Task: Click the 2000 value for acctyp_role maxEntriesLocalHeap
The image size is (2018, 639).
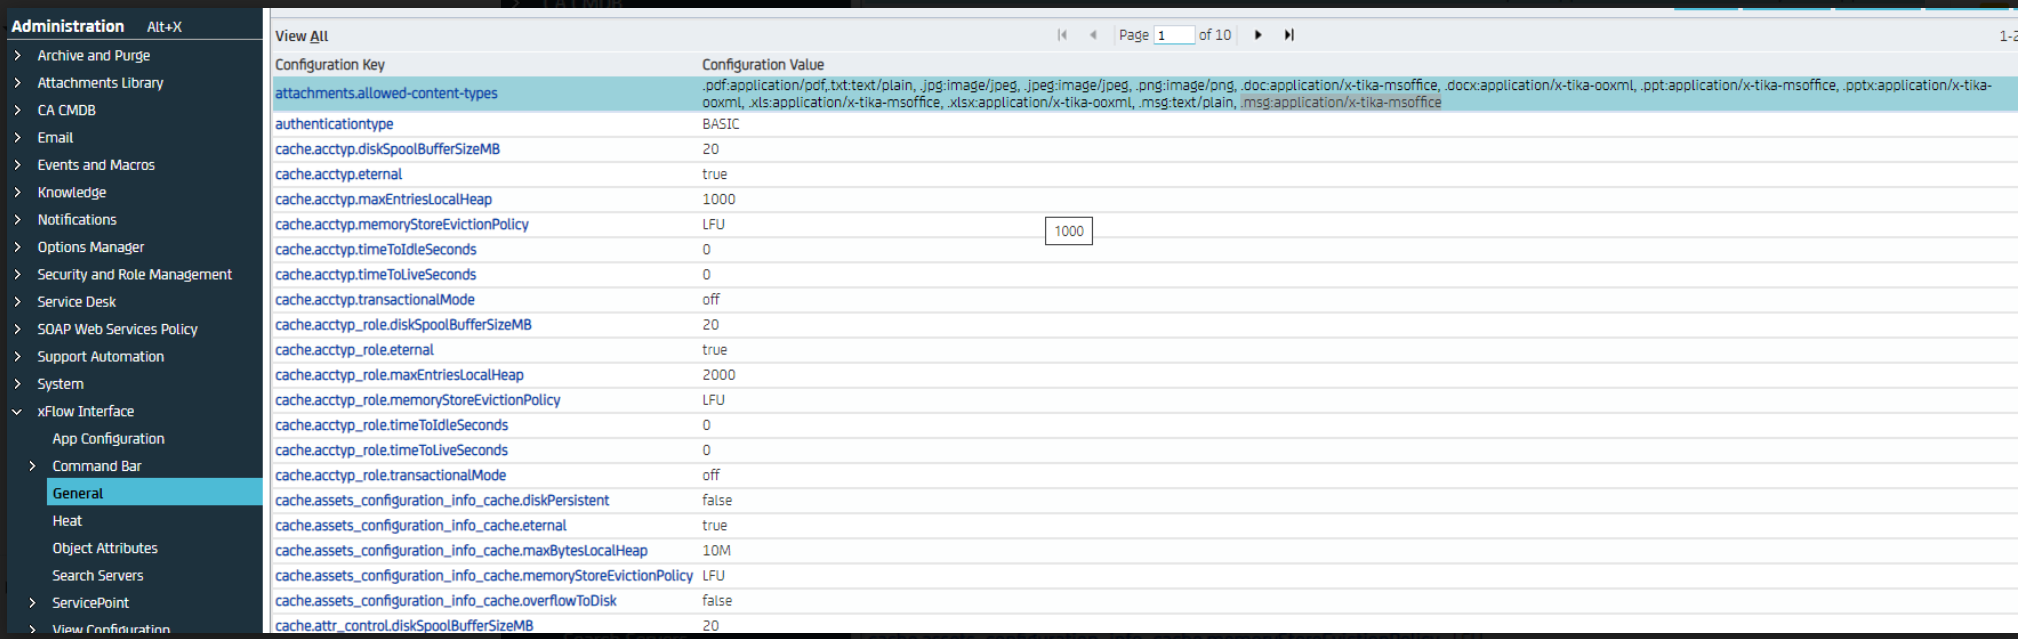Action: coord(719,375)
